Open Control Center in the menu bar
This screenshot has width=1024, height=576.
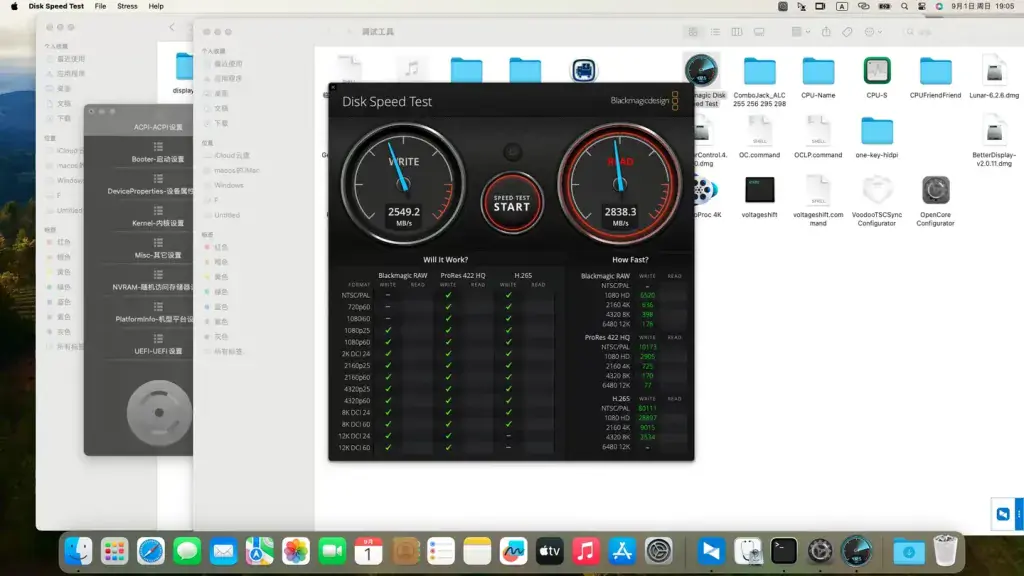coord(921,6)
